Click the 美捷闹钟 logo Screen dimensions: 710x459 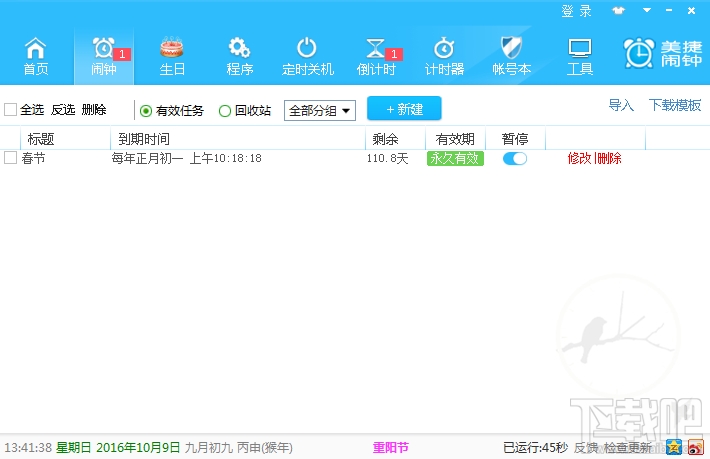(x=662, y=53)
